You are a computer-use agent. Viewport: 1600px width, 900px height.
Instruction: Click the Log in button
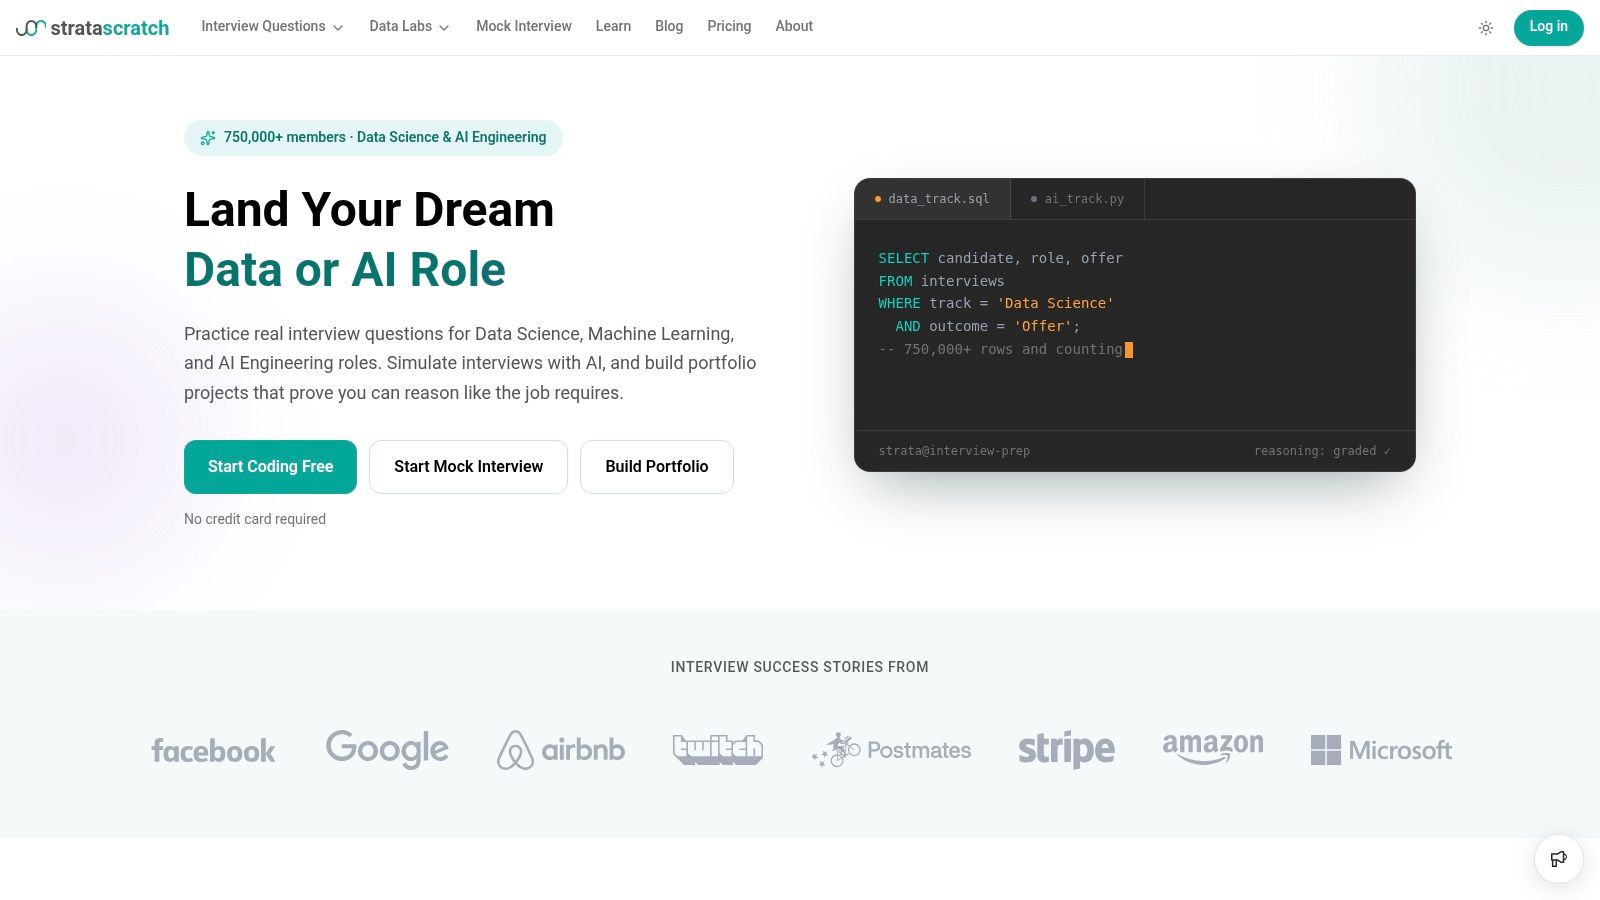tap(1548, 27)
